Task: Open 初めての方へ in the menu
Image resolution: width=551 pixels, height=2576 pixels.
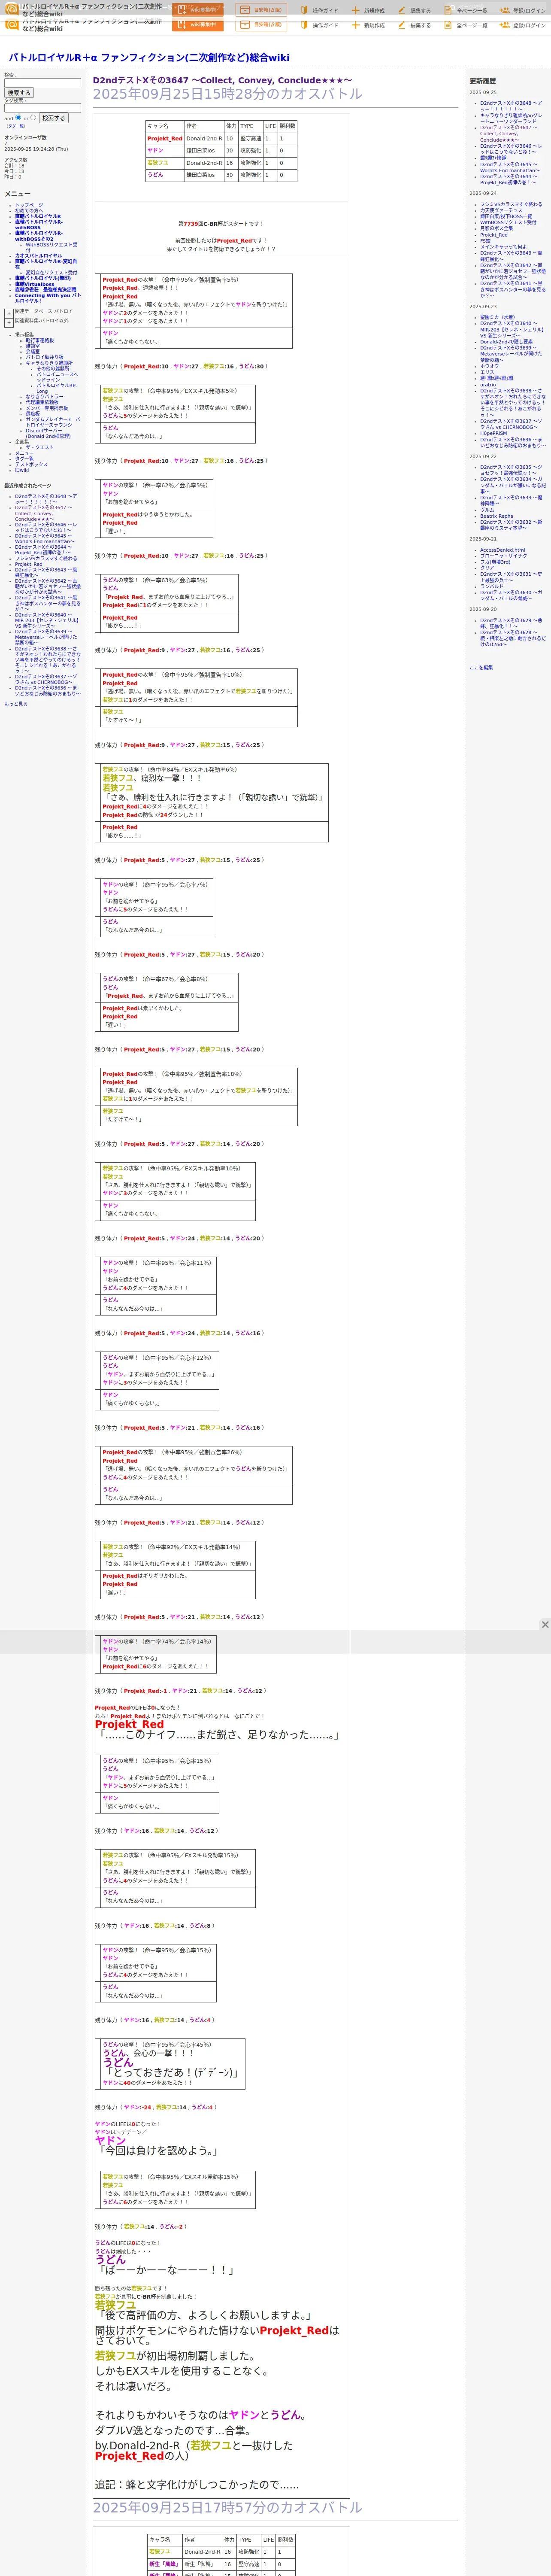Action: 29,211
